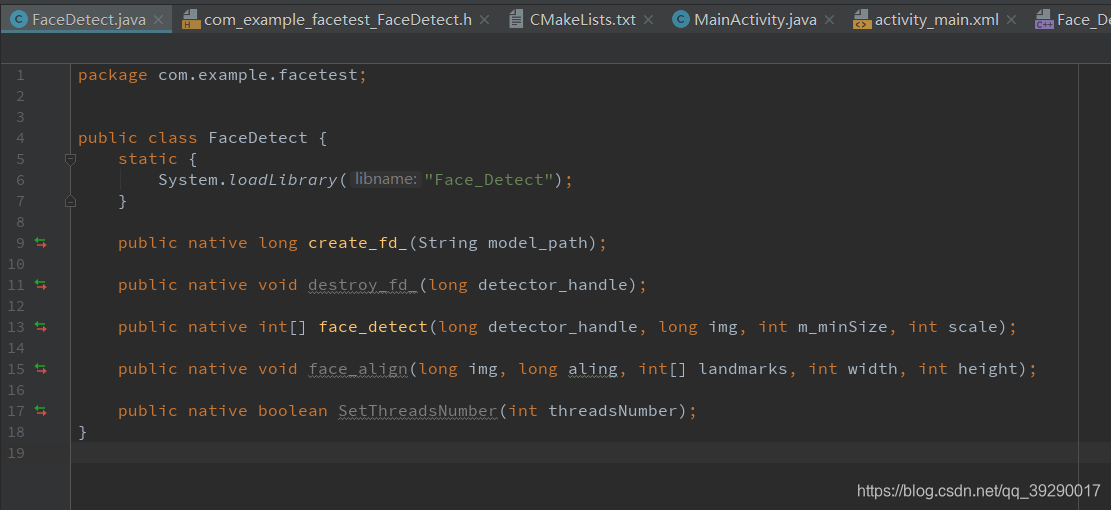
Task: Click the class icon on MainActivity.java tab
Action: [681, 20]
